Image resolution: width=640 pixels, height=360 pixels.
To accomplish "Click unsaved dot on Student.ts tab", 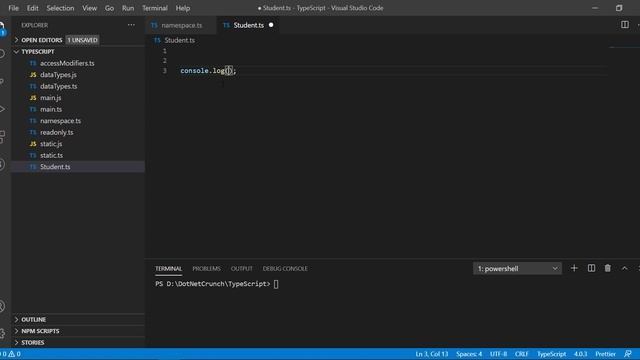I will coord(271,25).
